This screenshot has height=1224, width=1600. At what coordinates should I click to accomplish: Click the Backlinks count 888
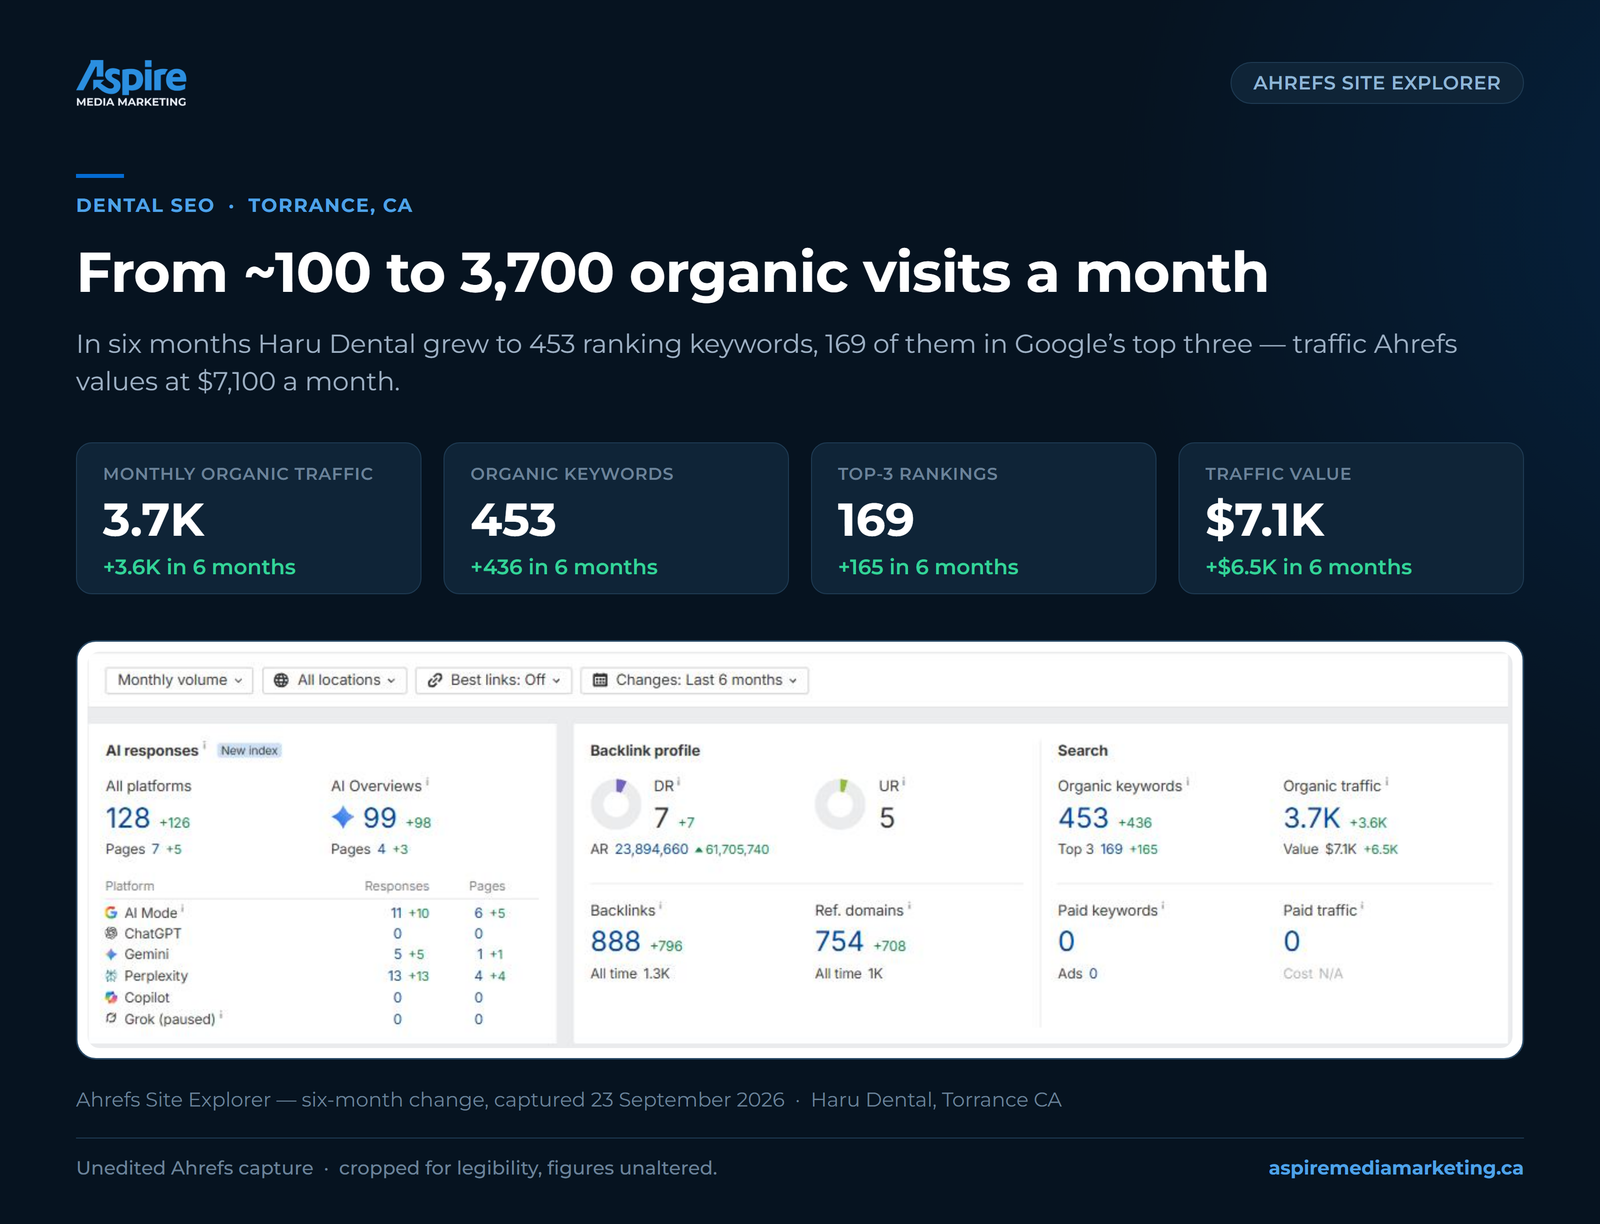point(615,942)
